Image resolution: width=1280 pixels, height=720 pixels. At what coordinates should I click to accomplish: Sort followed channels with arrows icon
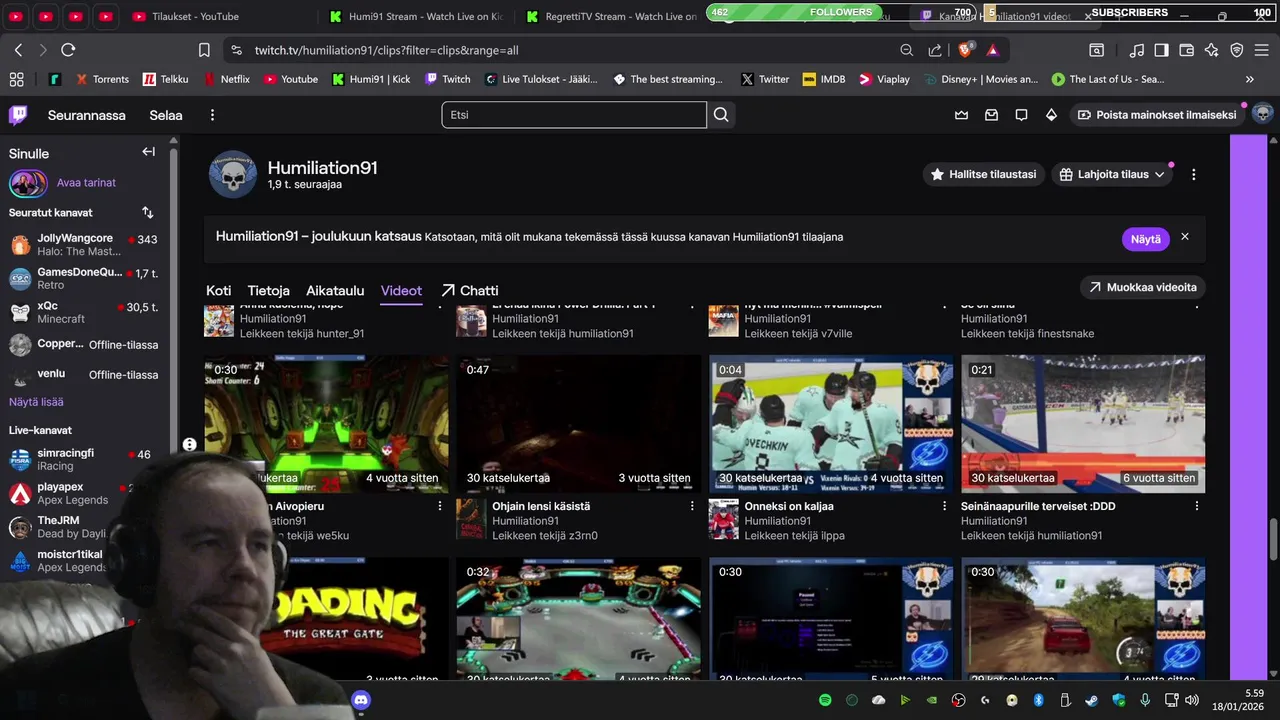[x=148, y=213]
